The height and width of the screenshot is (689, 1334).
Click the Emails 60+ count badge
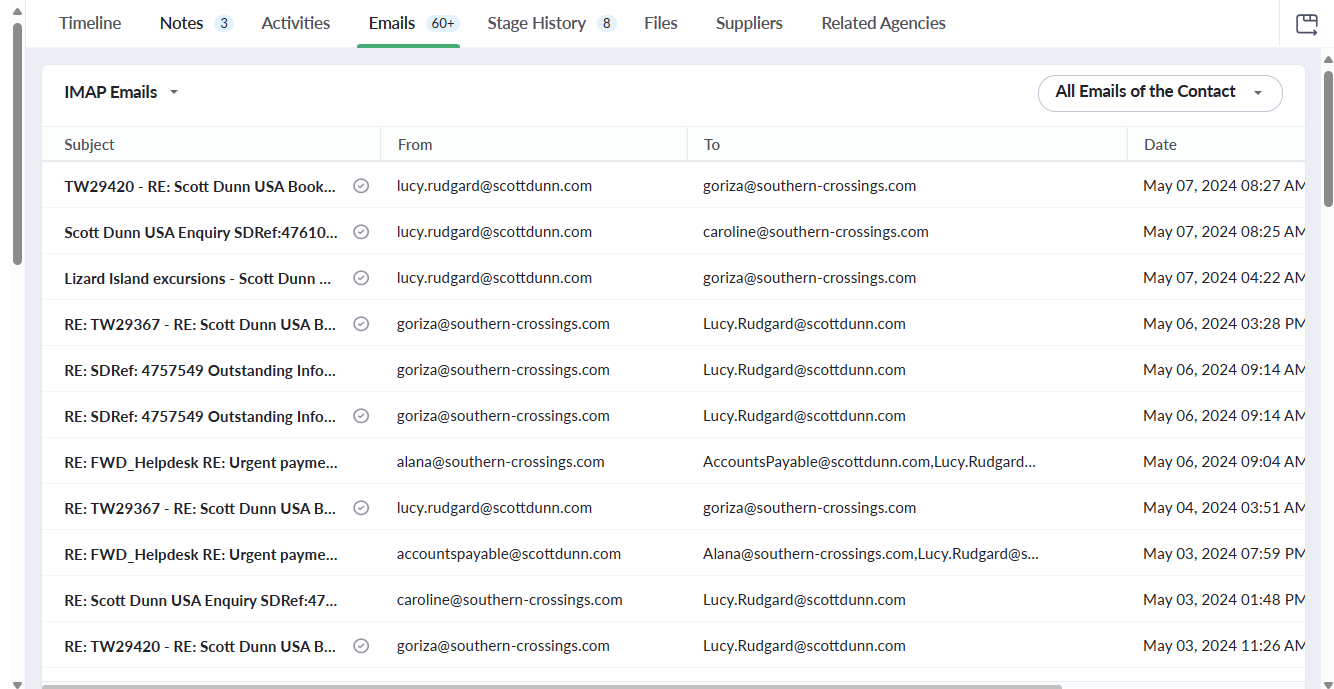pyautogui.click(x=442, y=23)
